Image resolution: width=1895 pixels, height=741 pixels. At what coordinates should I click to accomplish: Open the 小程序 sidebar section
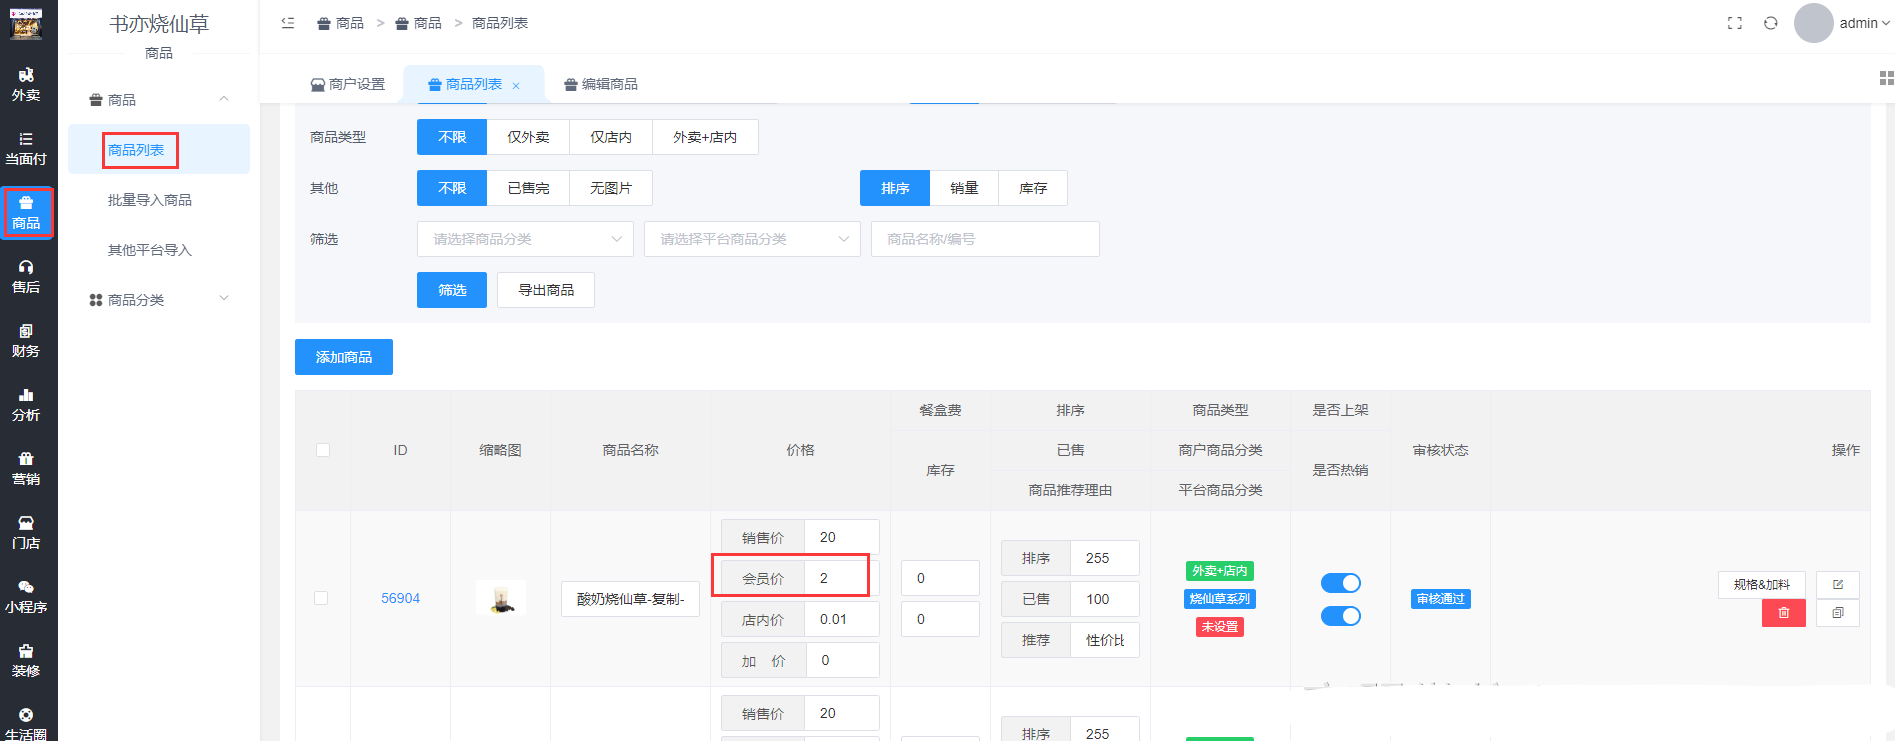[x=26, y=597]
